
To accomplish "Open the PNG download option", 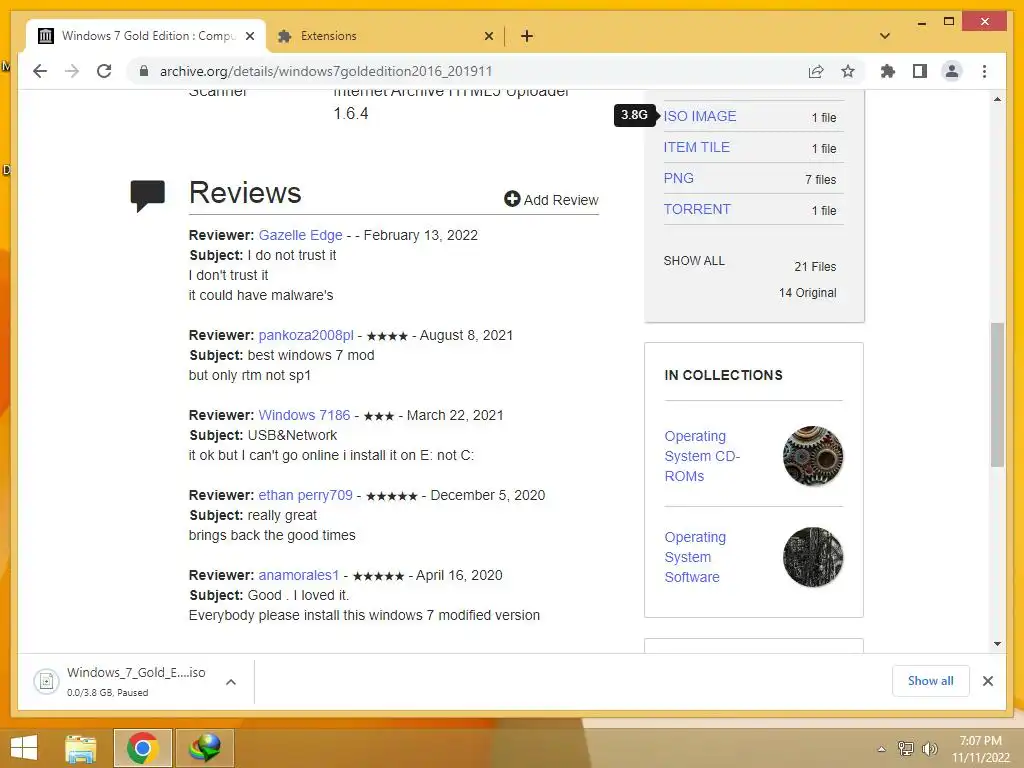I will coord(679,178).
